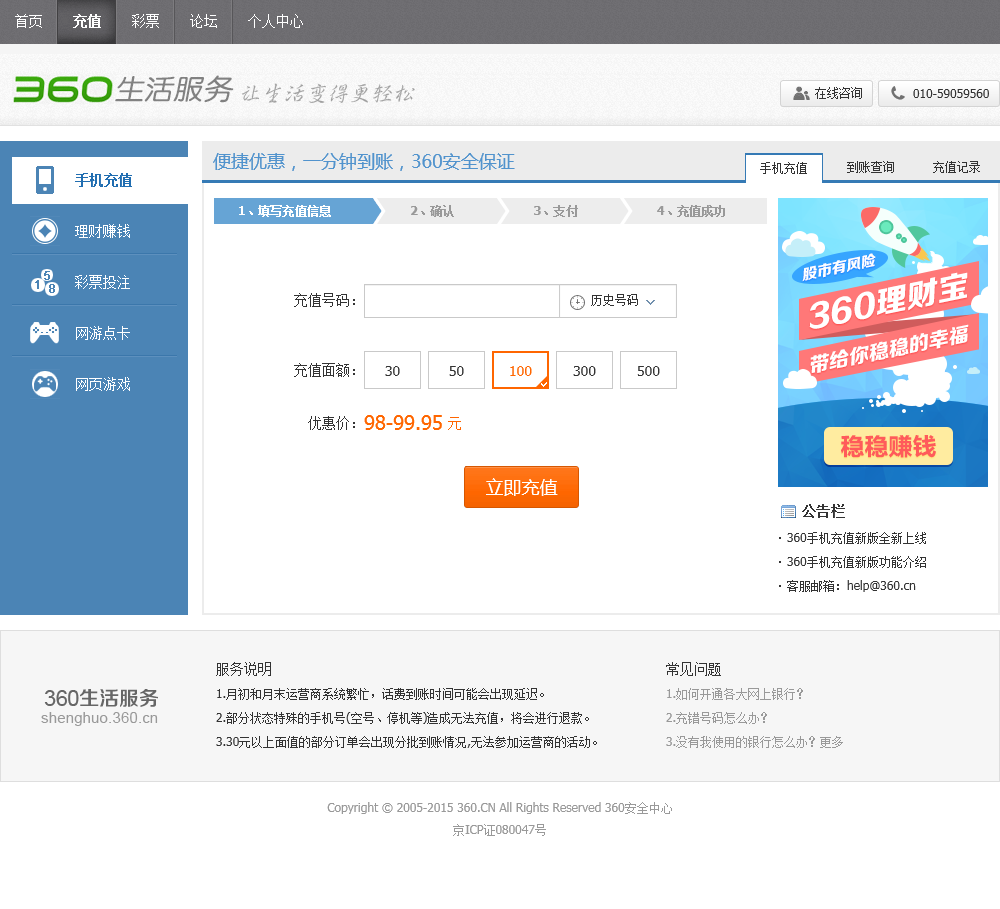The width and height of the screenshot is (1000, 909).
Task: Open 360手机充值新版功能介绍 announcement
Action: [856, 562]
